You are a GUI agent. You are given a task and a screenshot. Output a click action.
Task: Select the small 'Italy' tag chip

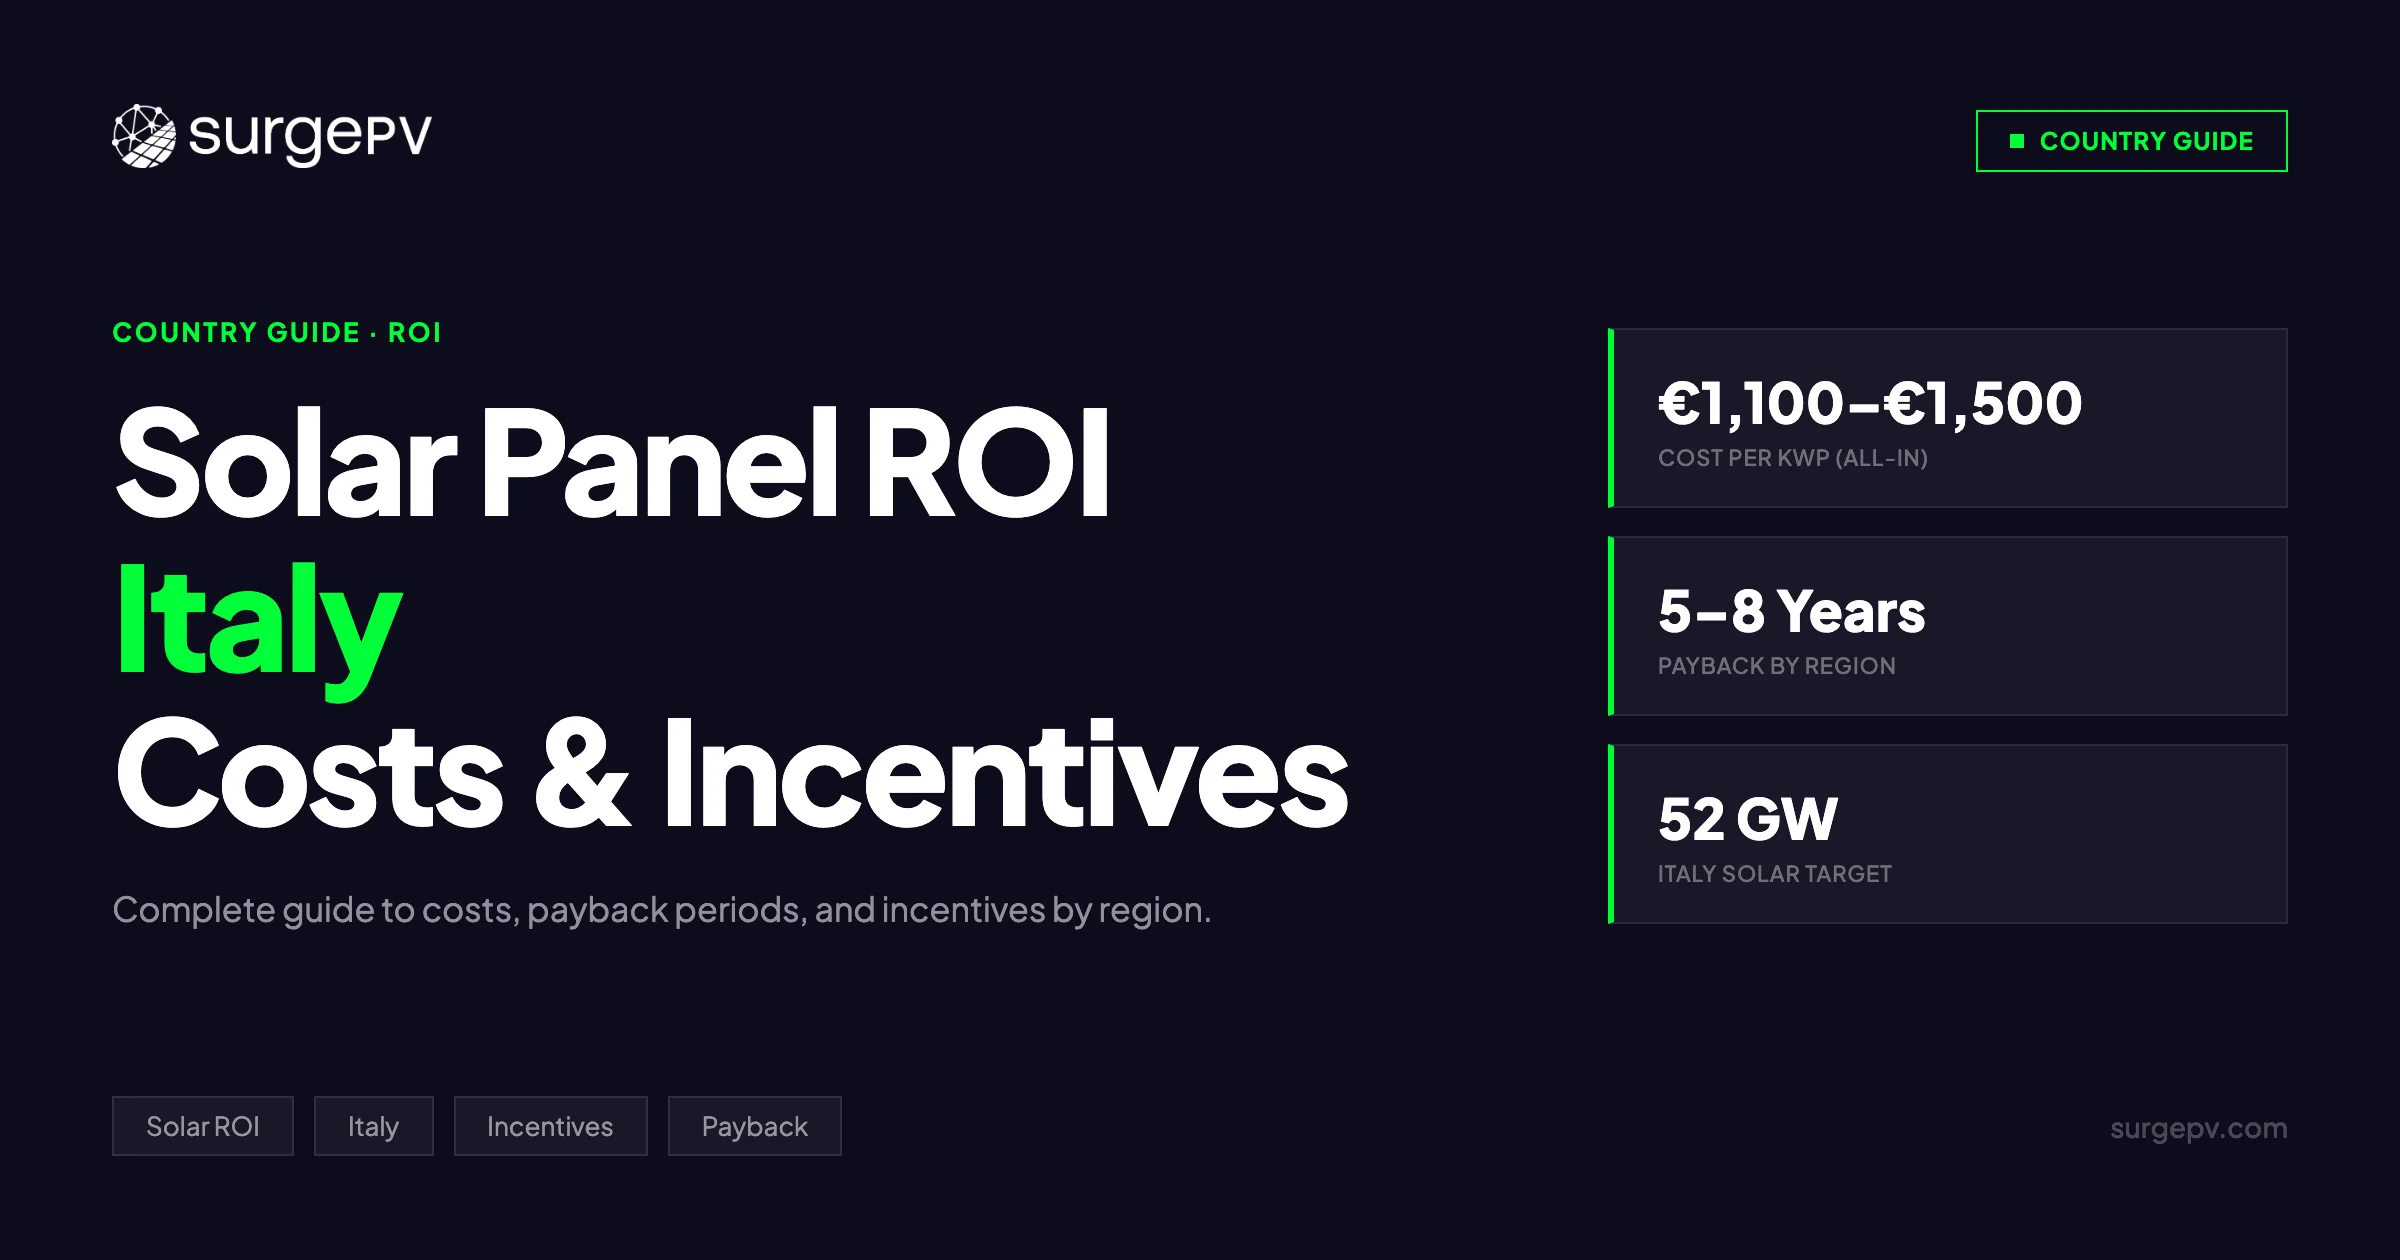coord(373,1126)
